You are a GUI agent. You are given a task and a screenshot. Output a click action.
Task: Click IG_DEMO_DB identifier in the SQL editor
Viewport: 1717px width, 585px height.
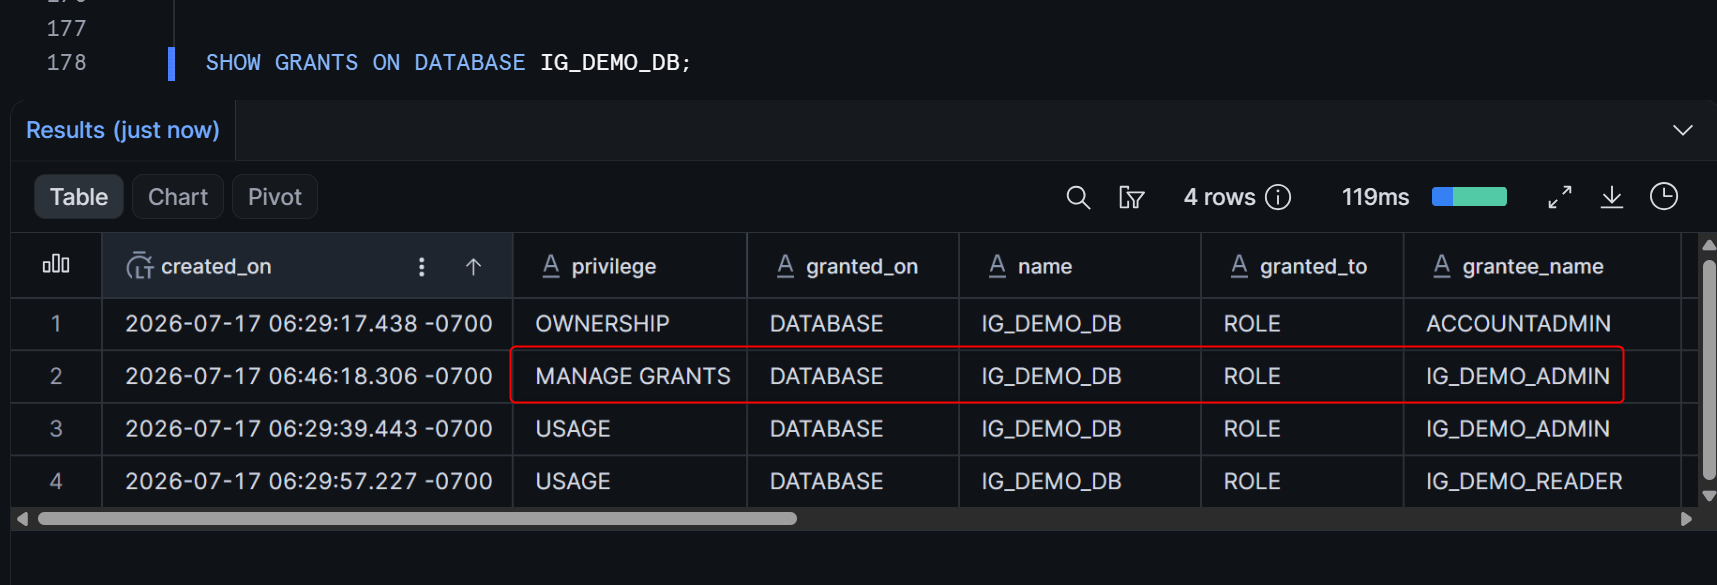610,63
